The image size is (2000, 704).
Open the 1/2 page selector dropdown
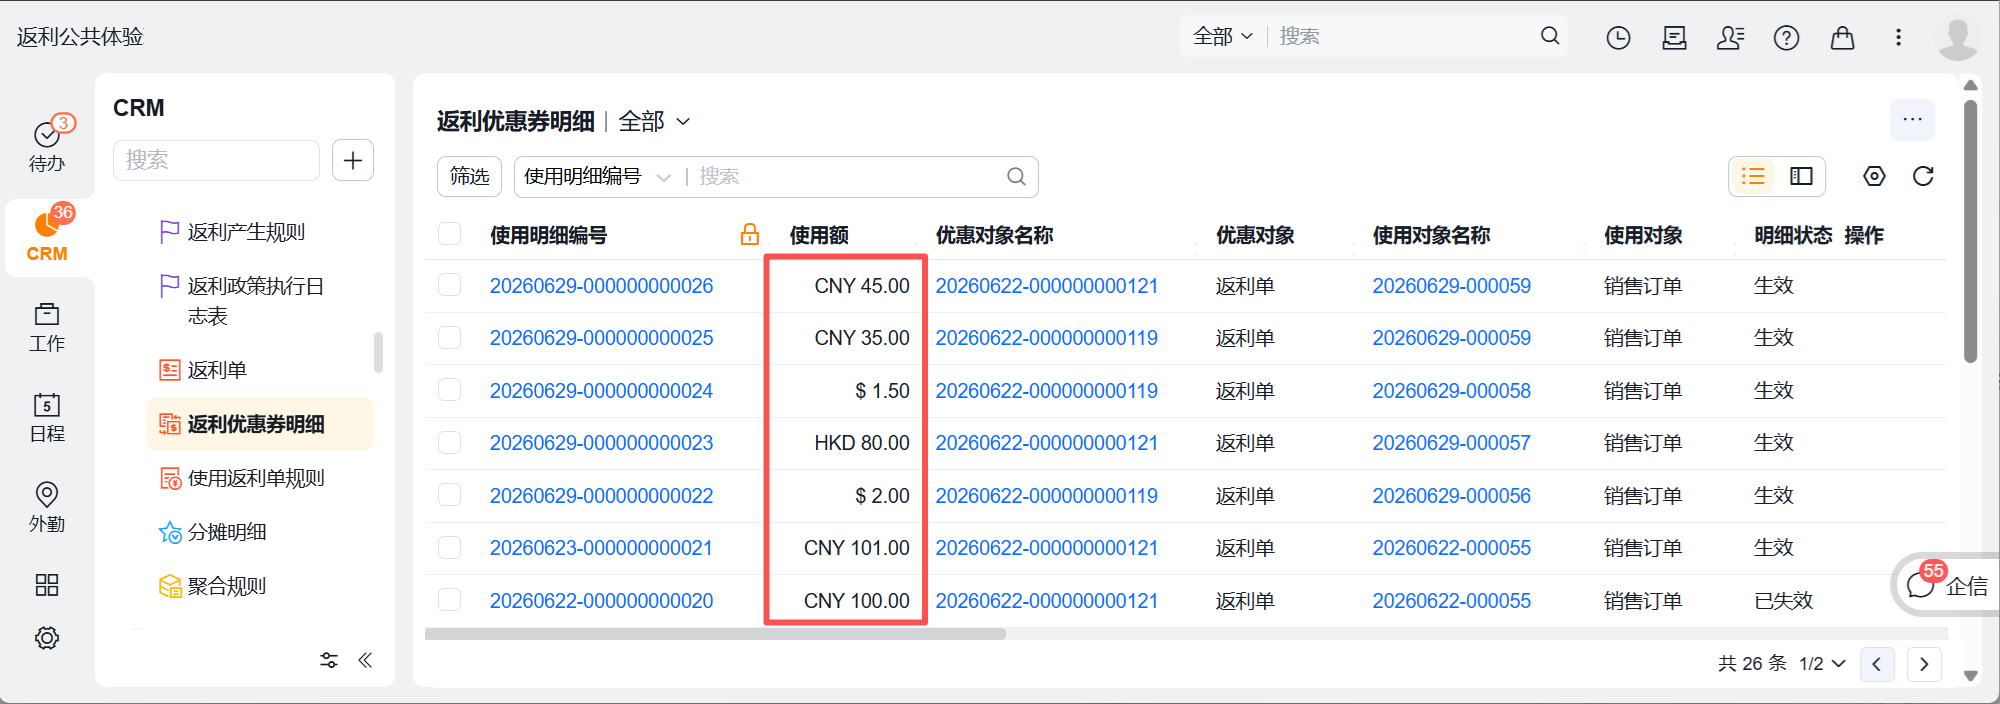click(x=1822, y=664)
